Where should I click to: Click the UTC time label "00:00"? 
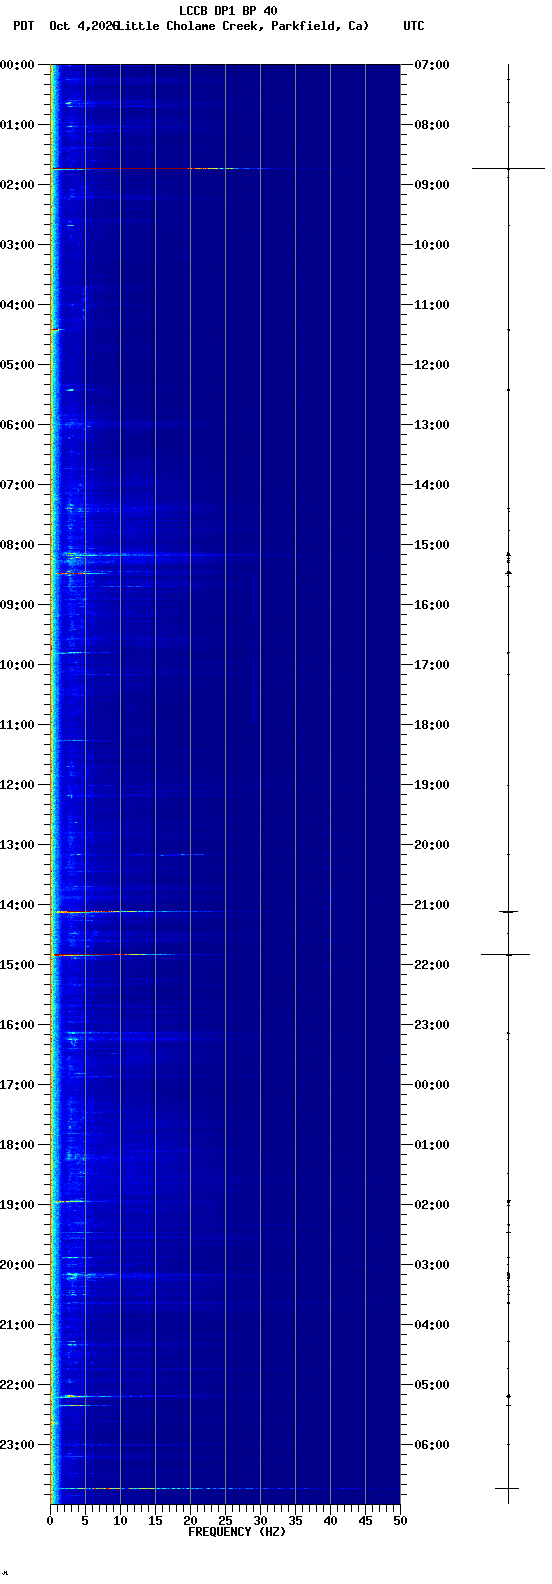click(432, 1085)
